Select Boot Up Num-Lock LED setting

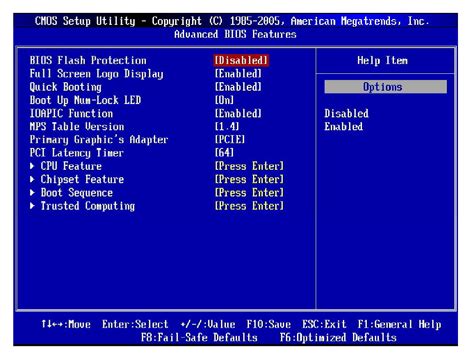point(85,100)
